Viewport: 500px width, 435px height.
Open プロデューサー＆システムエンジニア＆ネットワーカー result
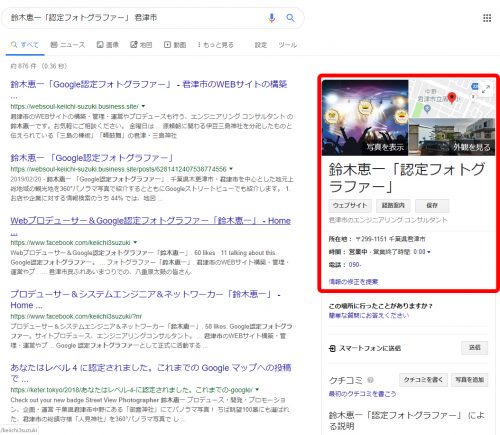(x=145, y=299)
